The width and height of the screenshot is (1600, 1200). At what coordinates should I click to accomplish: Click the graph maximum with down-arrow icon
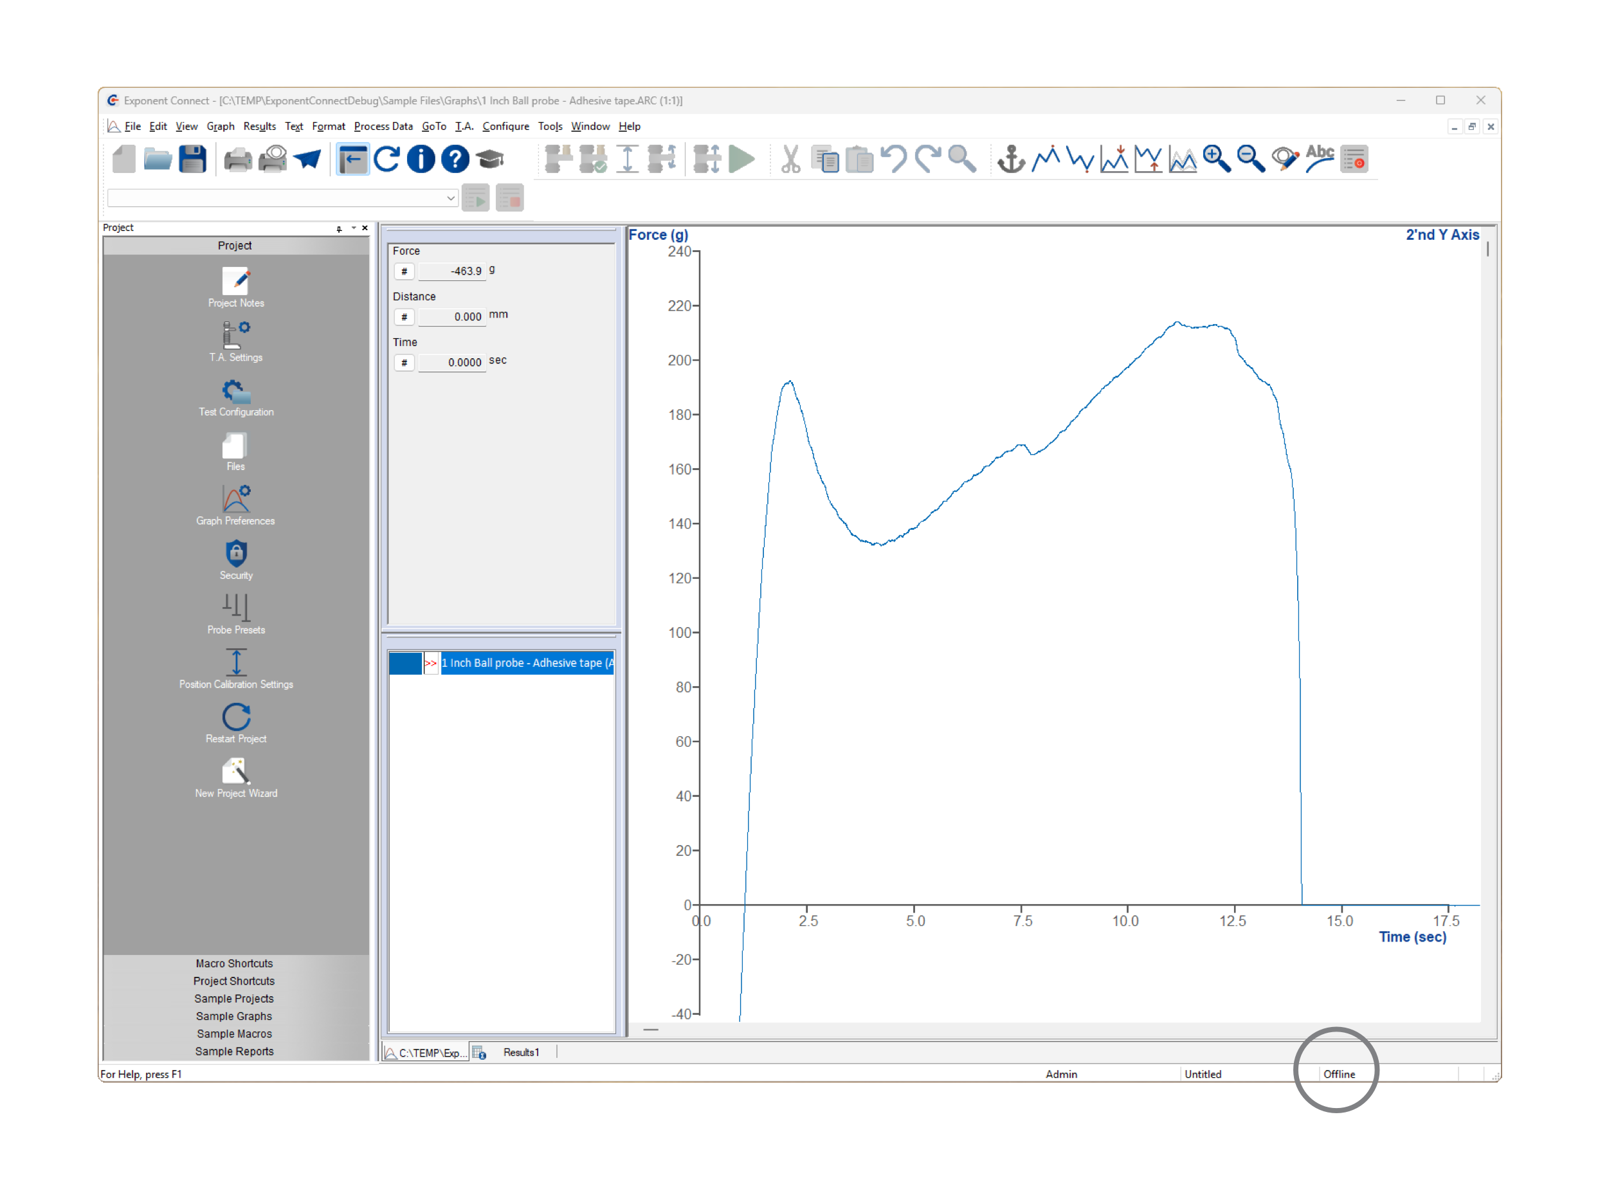(1114, 159)
